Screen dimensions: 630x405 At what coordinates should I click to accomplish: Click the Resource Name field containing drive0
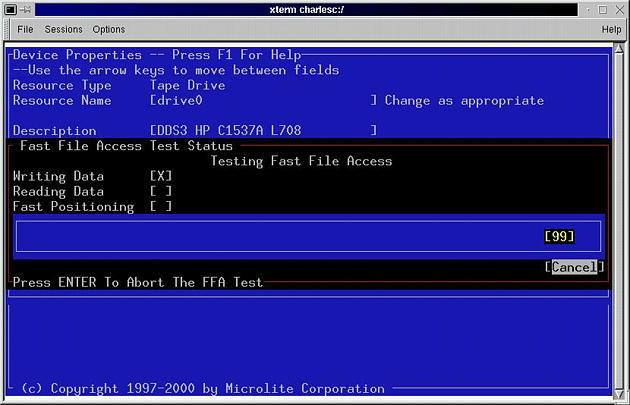point(264,100)
